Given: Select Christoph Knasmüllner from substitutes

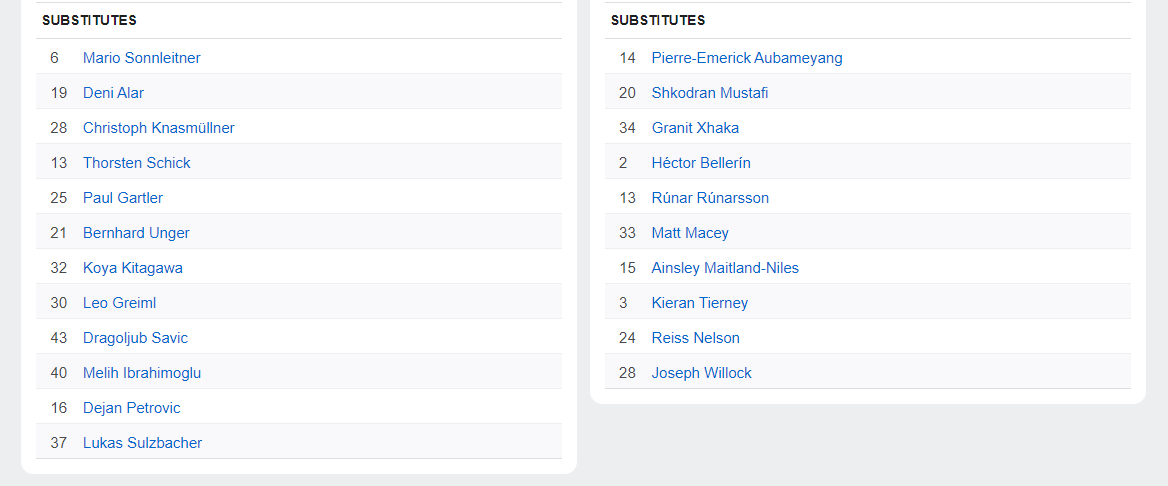Looking at the screenshot, I should point(158,128).
